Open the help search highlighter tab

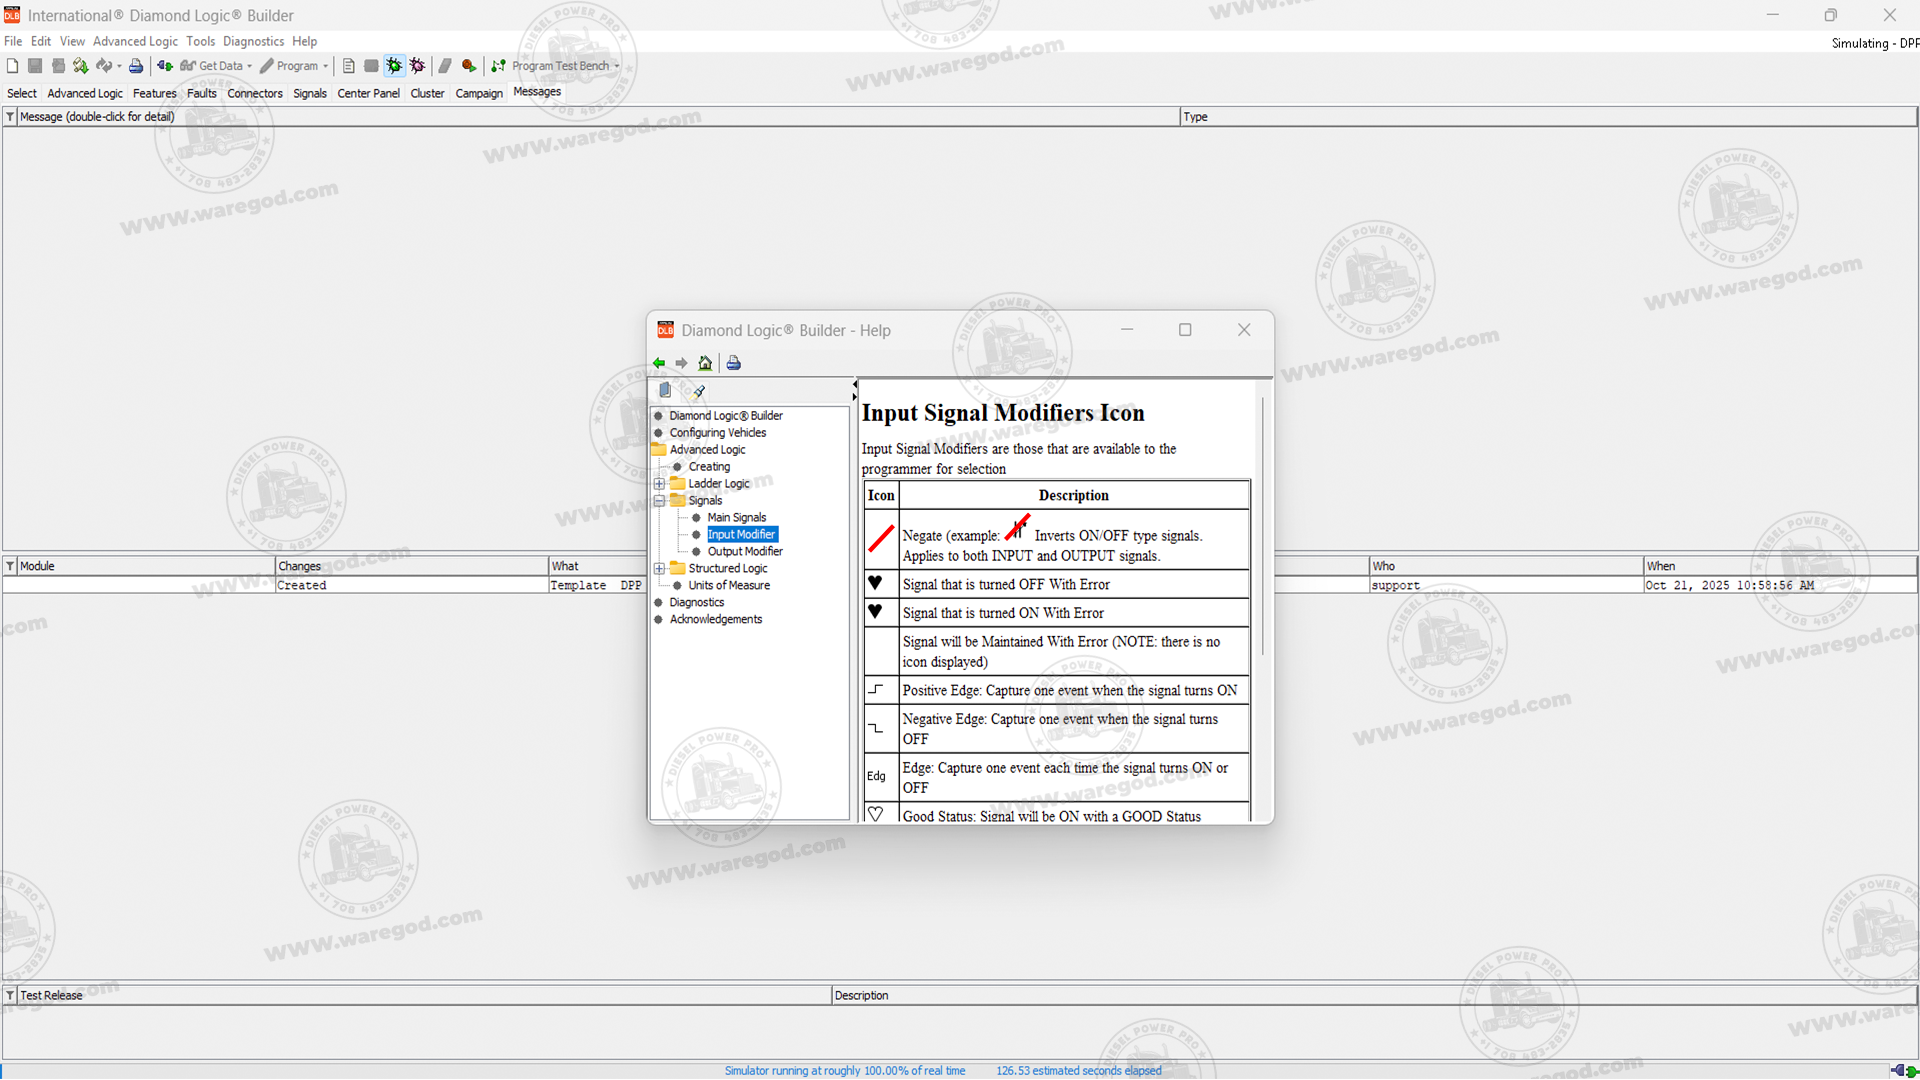coord(698,391)
